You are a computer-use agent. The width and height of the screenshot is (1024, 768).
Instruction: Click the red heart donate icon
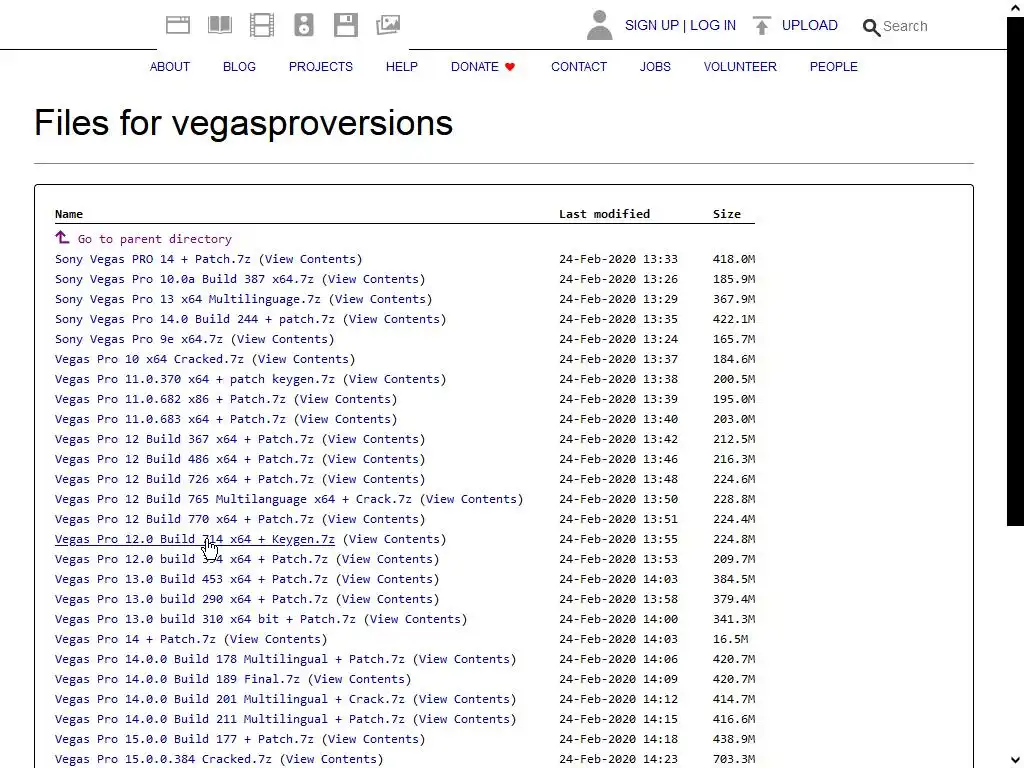click(x=510, y=67)
